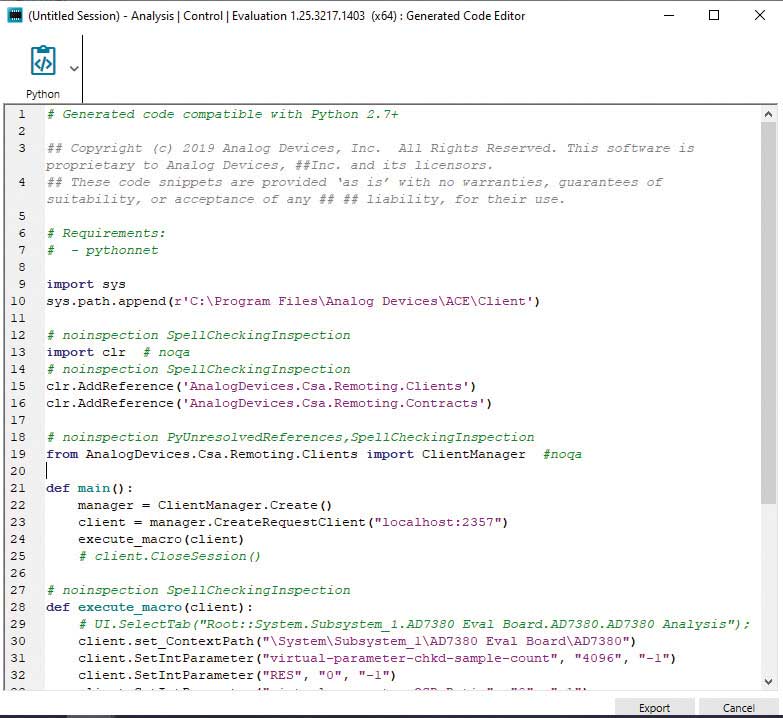Close the Generated Code Editor window
Image resolution: width=783 pixels, height=718 pixels.
point(759,15)
